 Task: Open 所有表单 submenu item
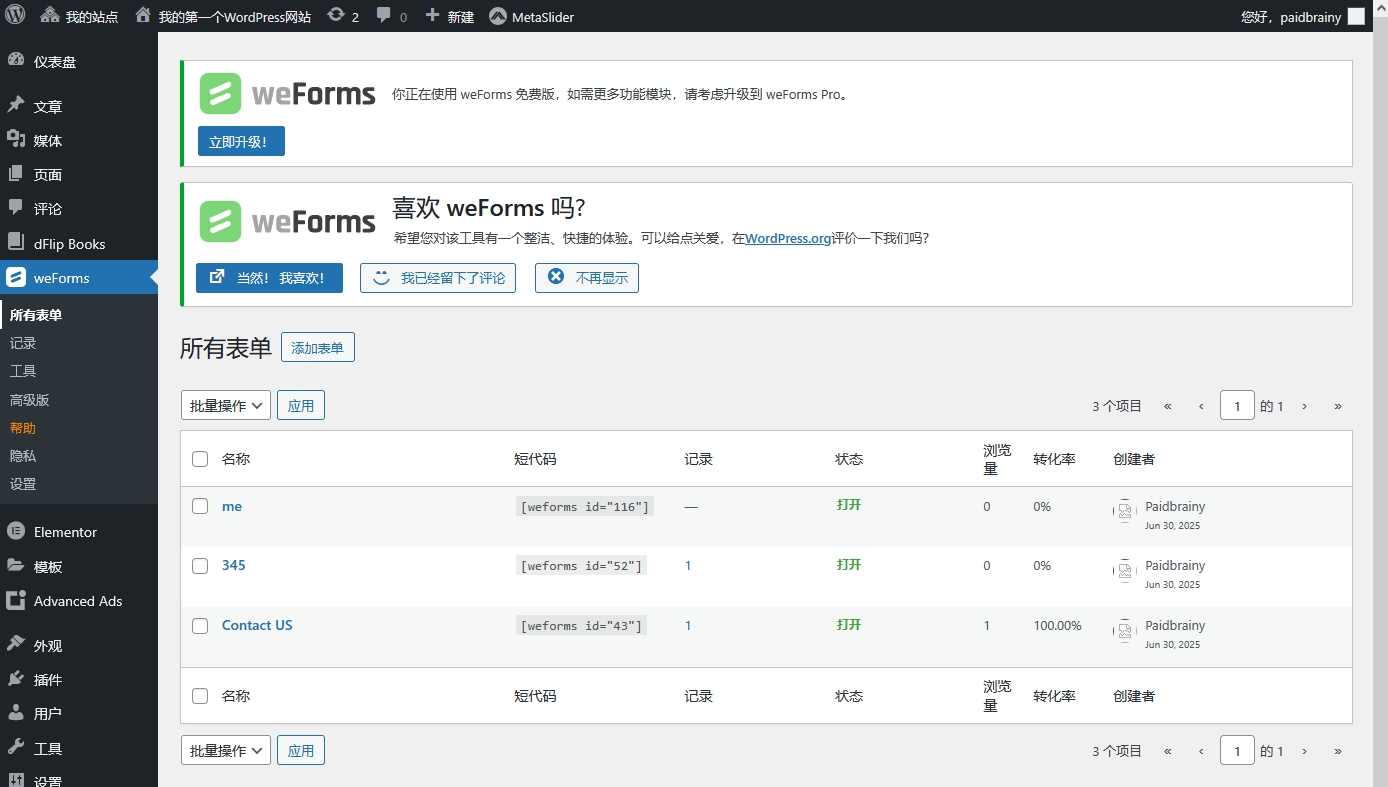pyautogui.click(x=36, y=315)
